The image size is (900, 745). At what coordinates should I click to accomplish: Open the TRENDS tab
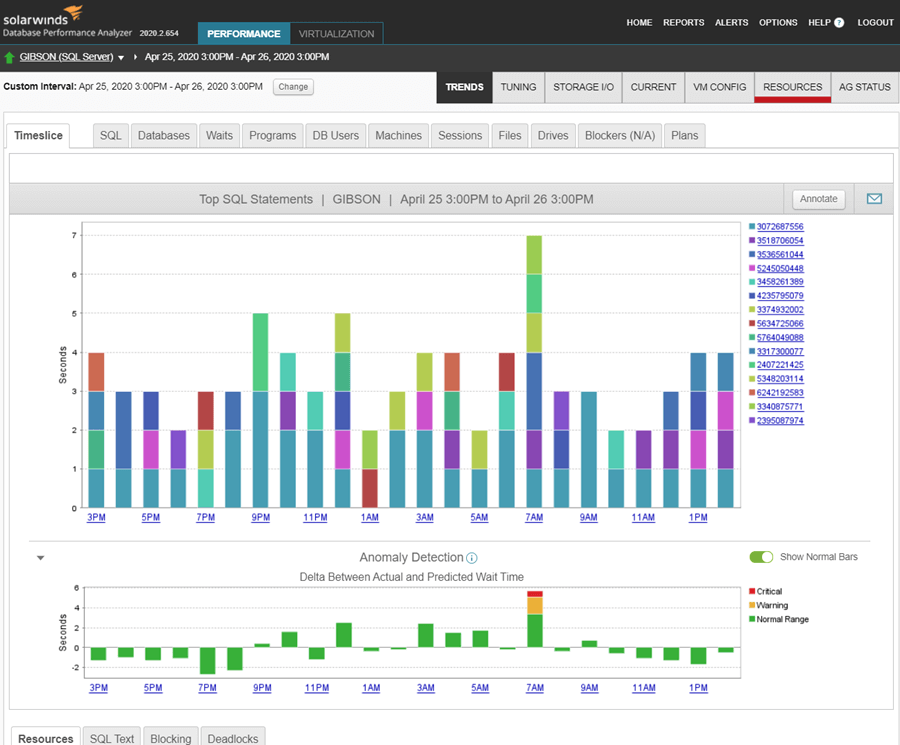(x=464, y=87)
